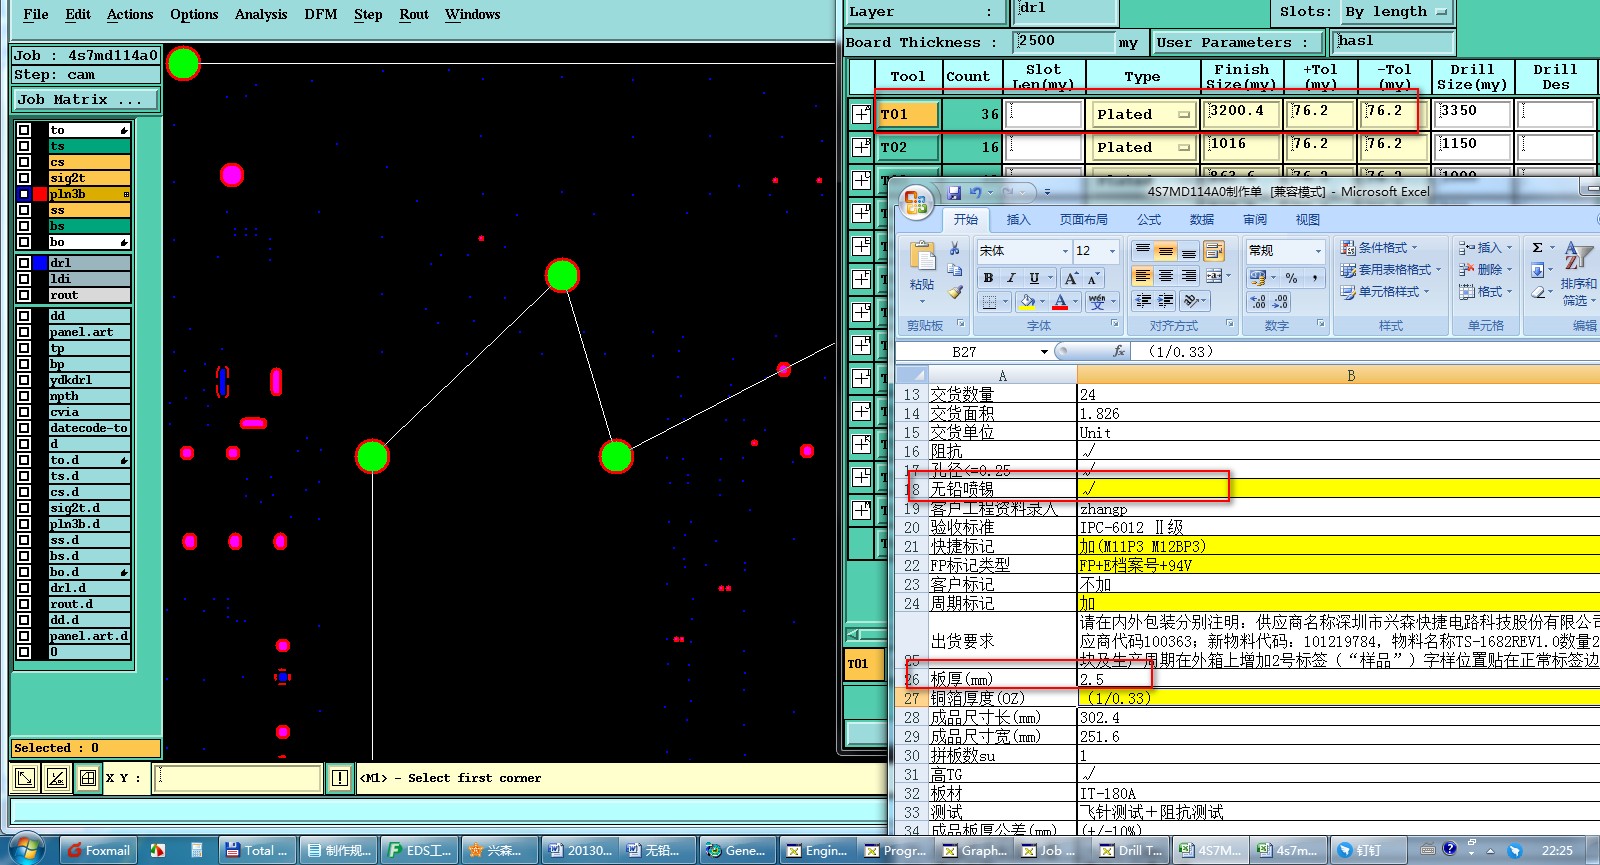Image resolution: width=1600 pixels, height=865 pixels.
Task: Switch to the 插入 ribbon tab
Action: [x=1018, y=220]
